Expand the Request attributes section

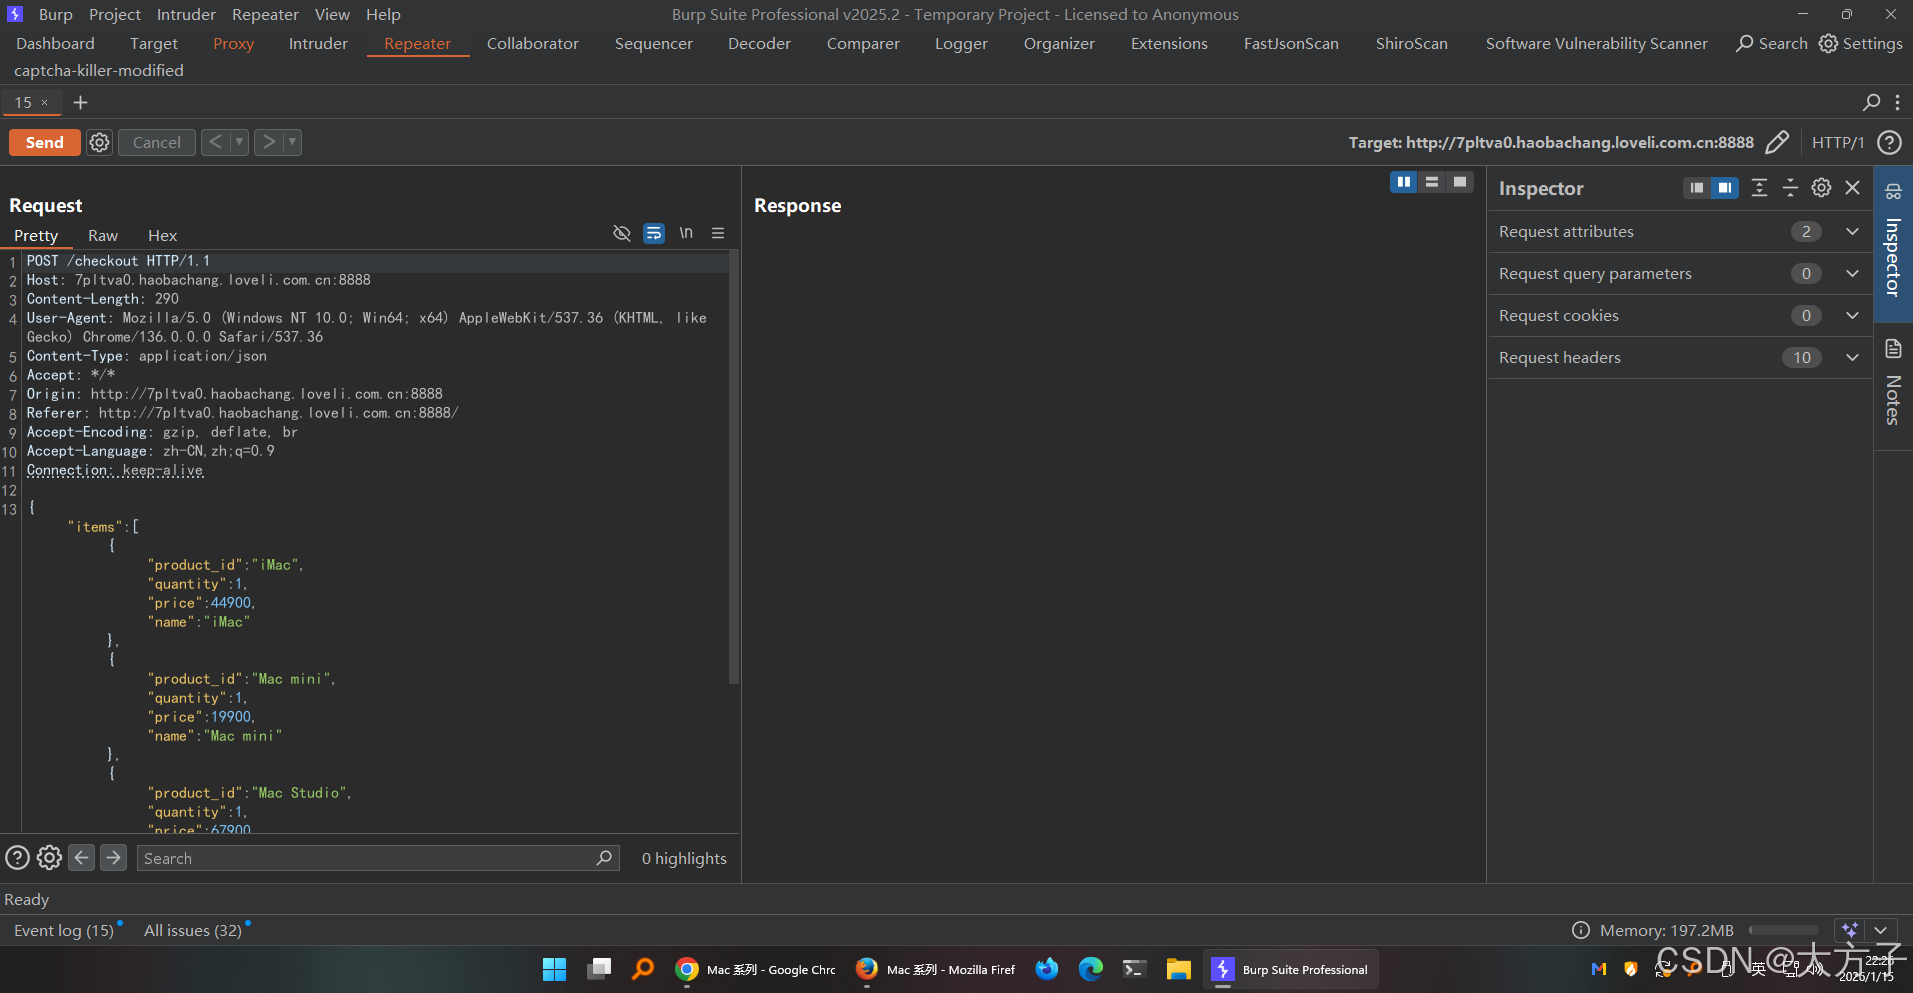(x=1679, y=231)
